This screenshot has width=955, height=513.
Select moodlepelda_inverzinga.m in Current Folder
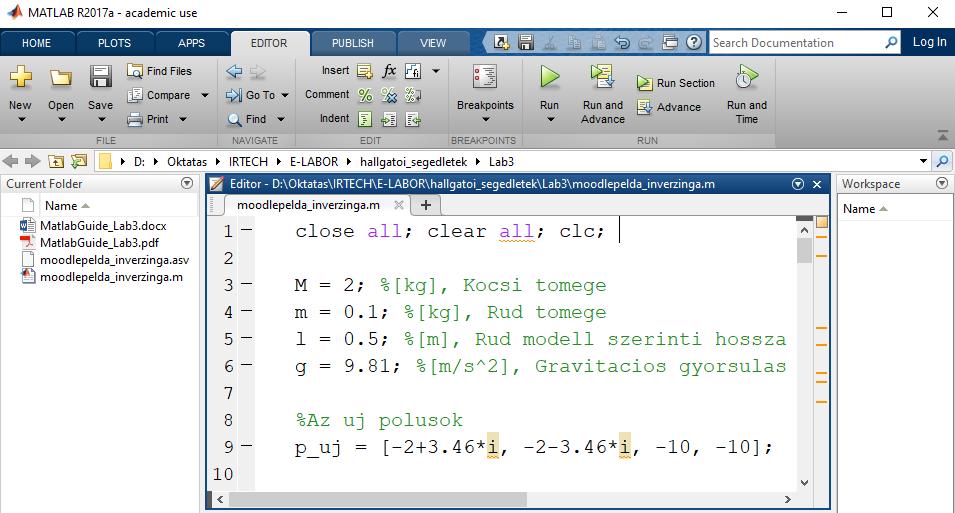point(111,277)
